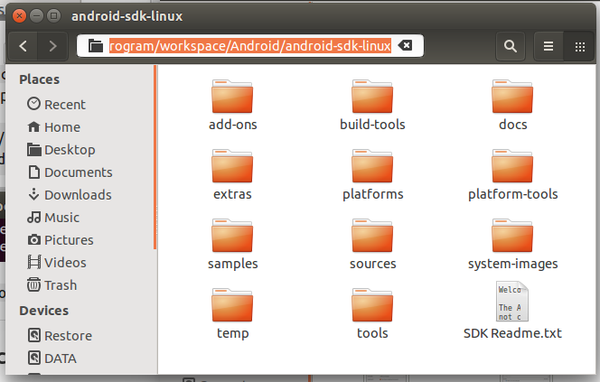Maximize the android-sdk-linux window

pyautogui.click(x=54, y=16)
